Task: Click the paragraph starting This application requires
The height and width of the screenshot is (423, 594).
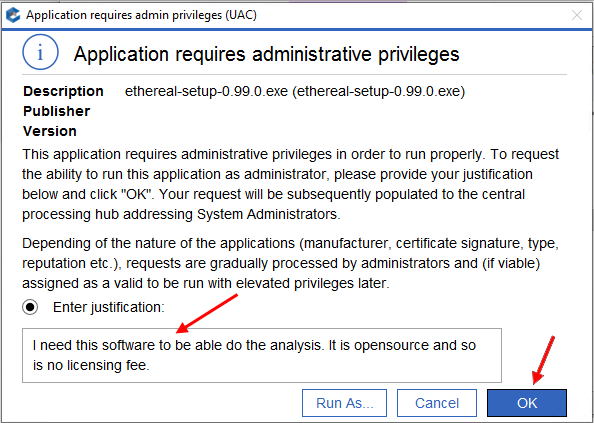Action: coord(291,184)
